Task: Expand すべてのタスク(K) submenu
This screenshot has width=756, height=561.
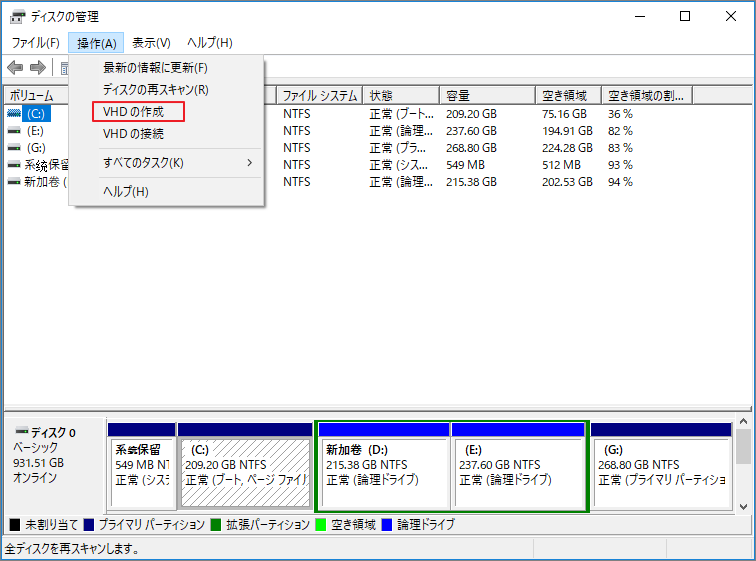Action: 166,163
